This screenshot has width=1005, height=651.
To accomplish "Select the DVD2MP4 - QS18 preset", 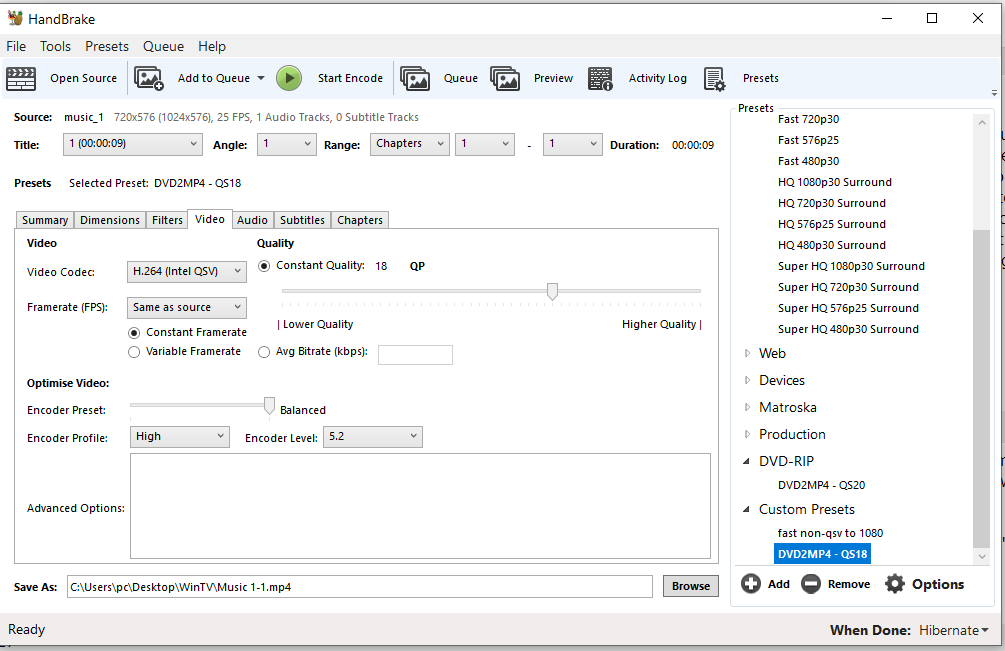I will (x=822, y=554).
